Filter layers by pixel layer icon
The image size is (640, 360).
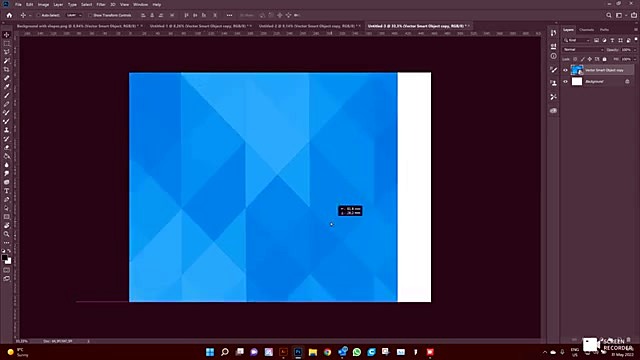[x=596, y=40]
